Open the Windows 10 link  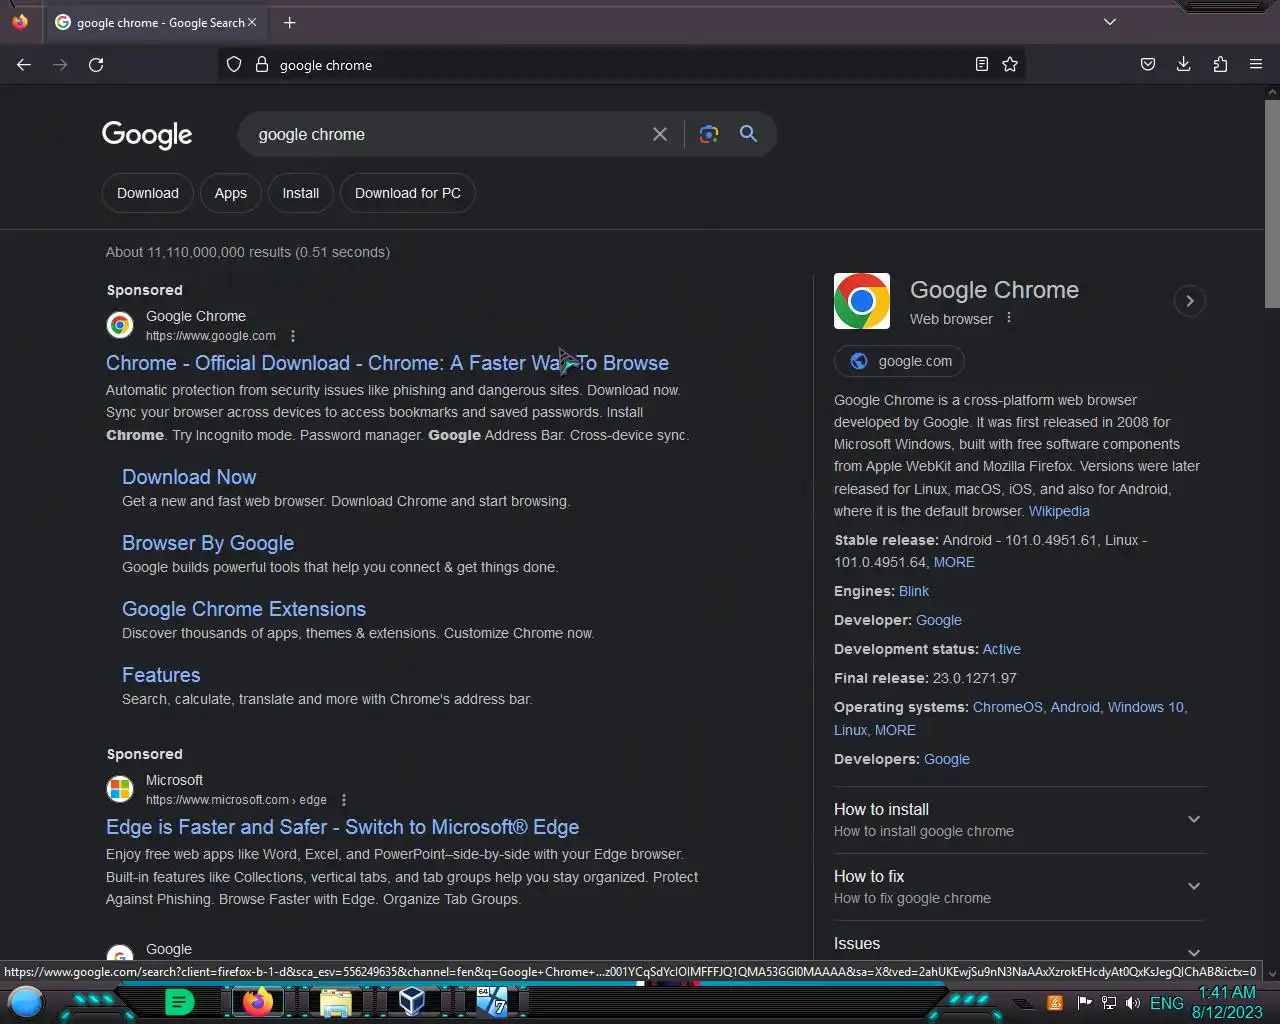(1145, 707)
